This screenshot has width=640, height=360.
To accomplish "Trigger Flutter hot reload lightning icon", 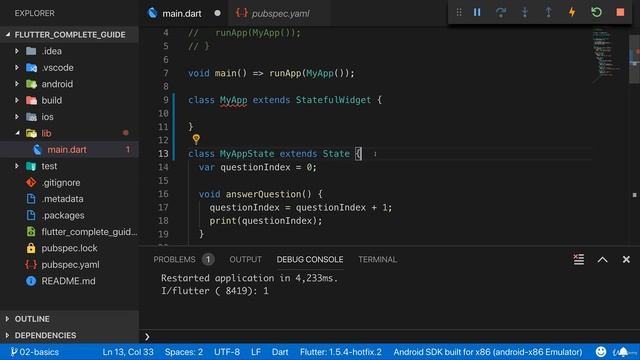I will tap(572, 12).
